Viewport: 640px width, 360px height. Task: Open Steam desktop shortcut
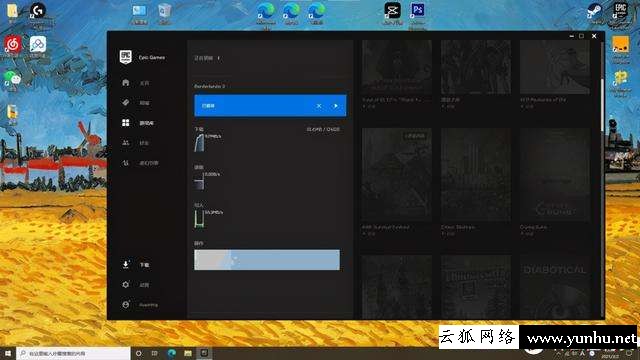(595, 12)
